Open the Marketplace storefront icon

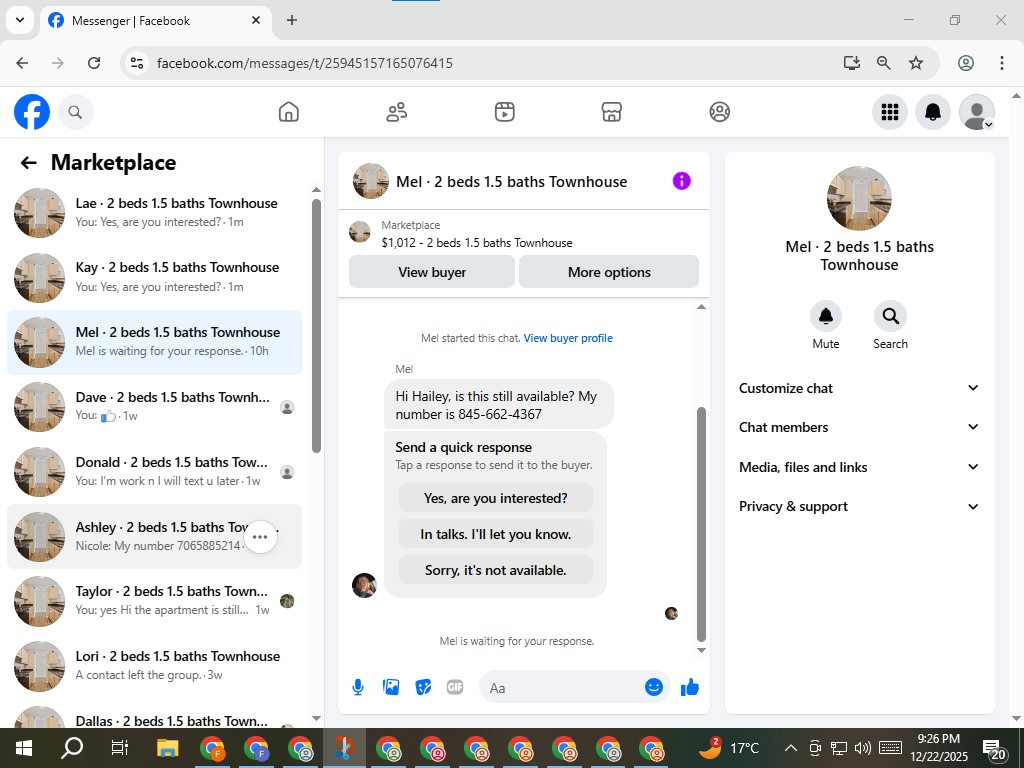[x=611, y=112]
